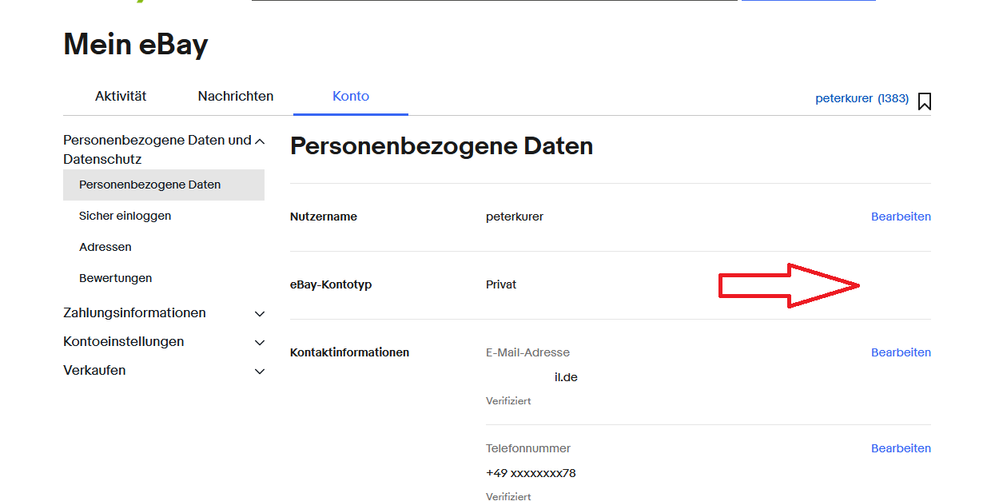This screenshot has height=501, width=999.
Task: Open Bewertungen in the sidebar
Action: [x=115, y=278]
